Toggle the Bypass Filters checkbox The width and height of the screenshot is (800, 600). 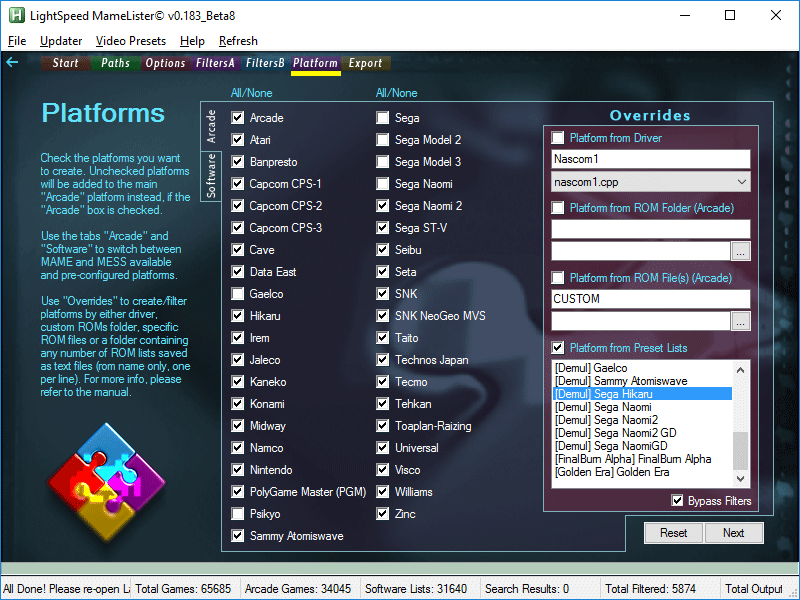pos(678,501)
